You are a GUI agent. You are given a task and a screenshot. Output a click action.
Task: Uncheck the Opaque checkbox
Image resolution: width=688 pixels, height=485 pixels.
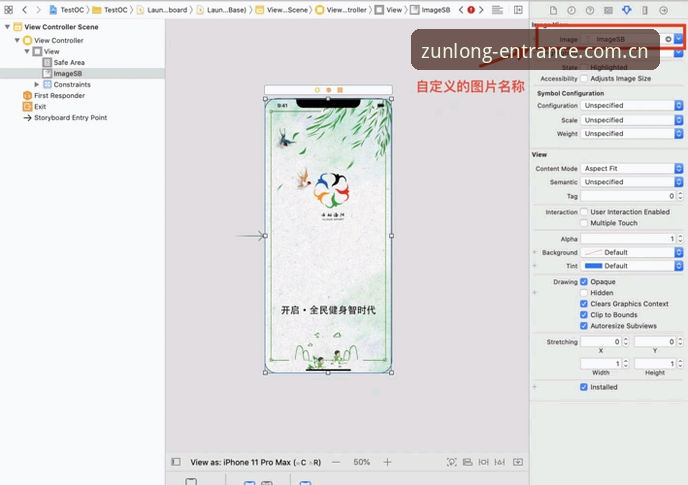pos(584,282)
